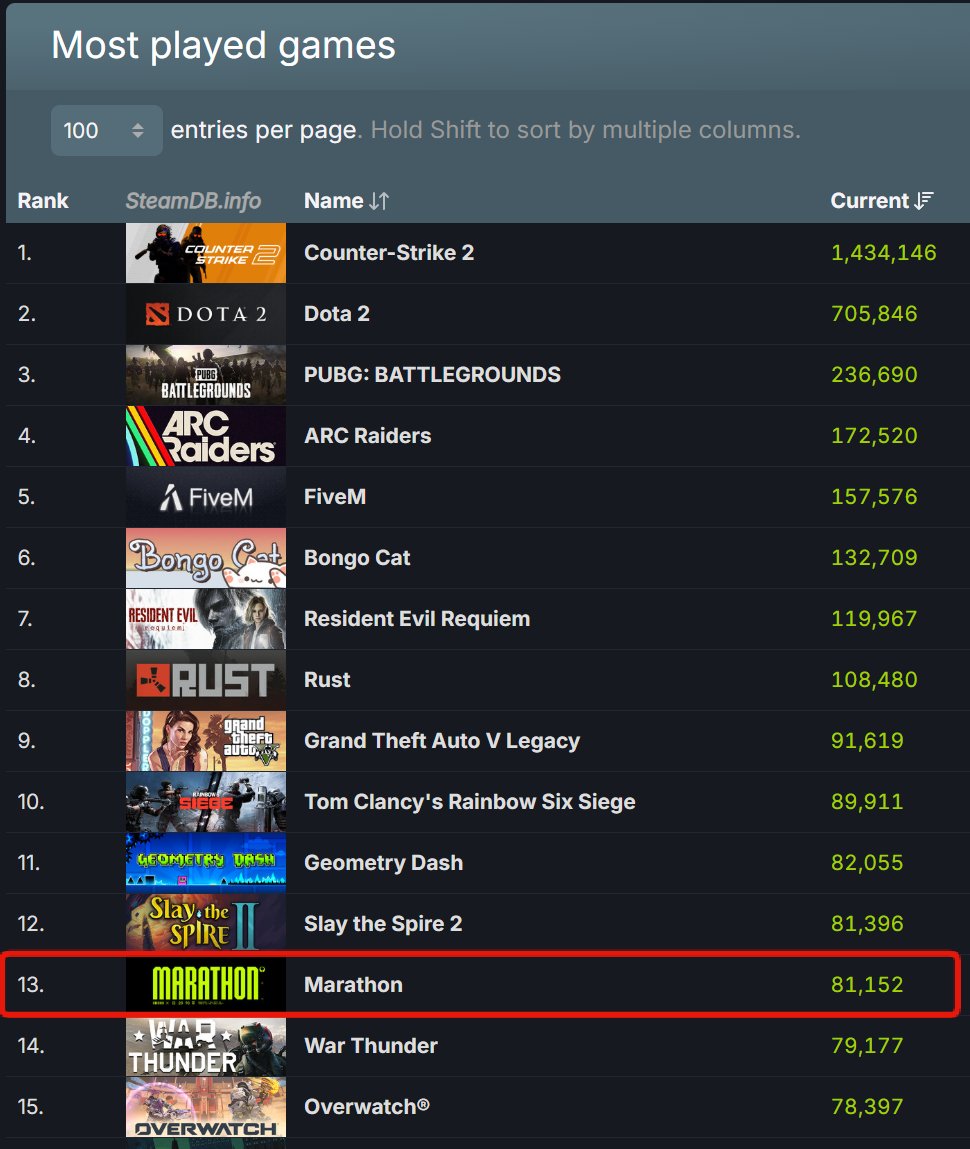Open the War Thunder name link
970x1149 pixels.
[x=371, y=1046]
